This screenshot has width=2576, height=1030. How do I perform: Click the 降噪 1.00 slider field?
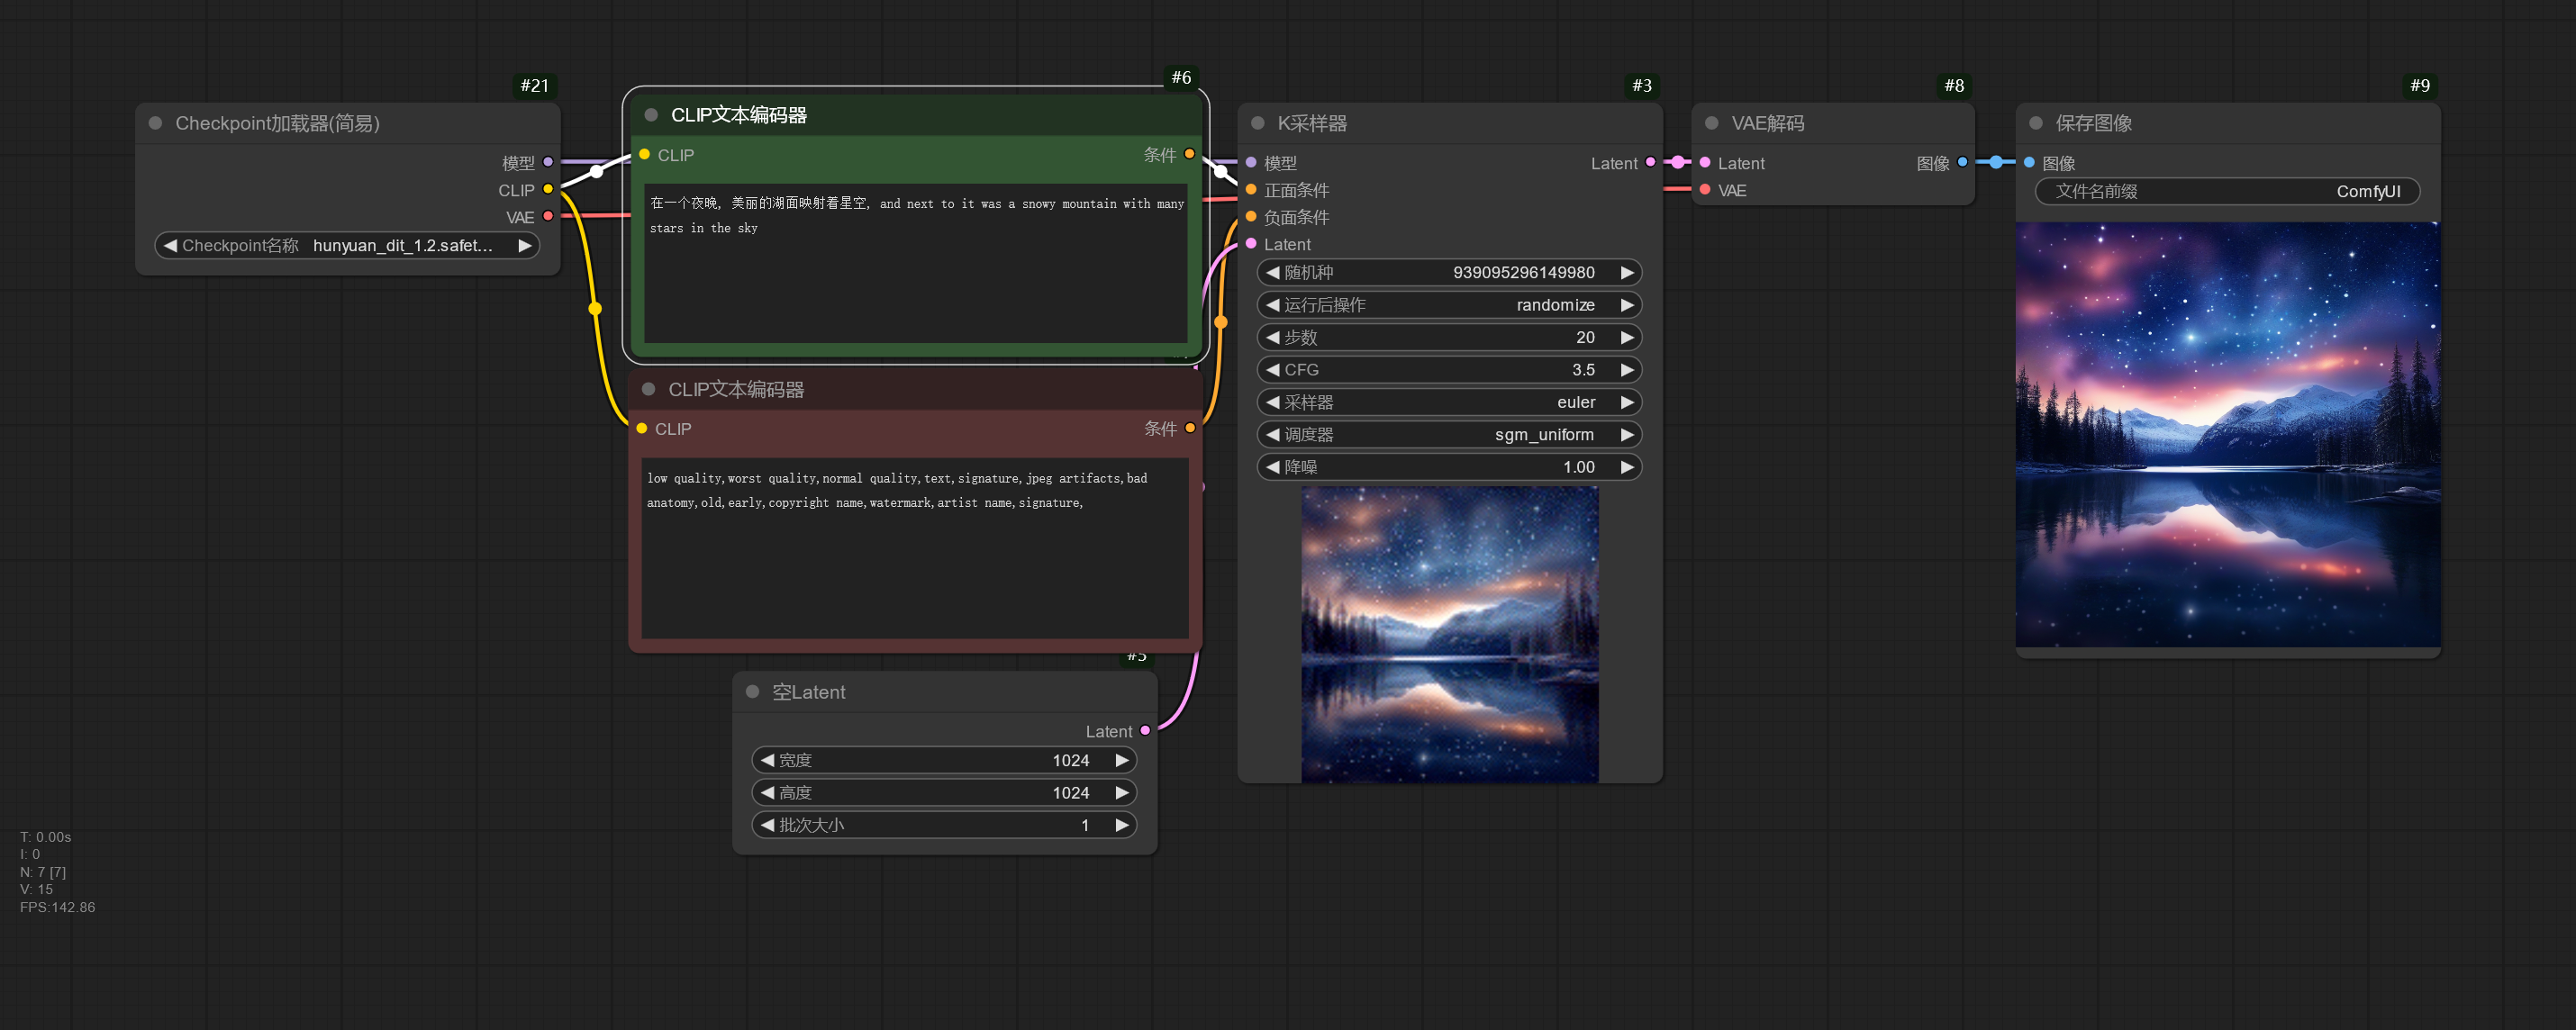click(x=1448, y=467)
